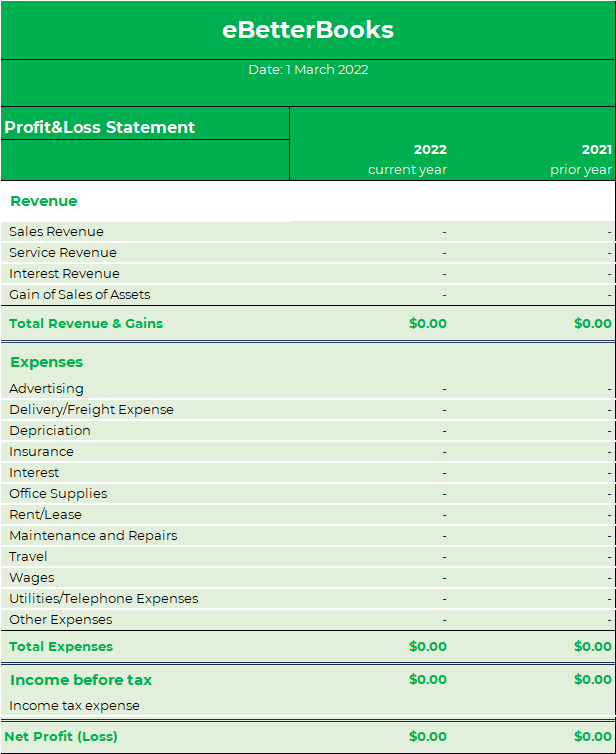Image resolution: width=616 pixels, height=754 pixels.
Task: Select the Travel row label
Action: click(x=28, y=557)
